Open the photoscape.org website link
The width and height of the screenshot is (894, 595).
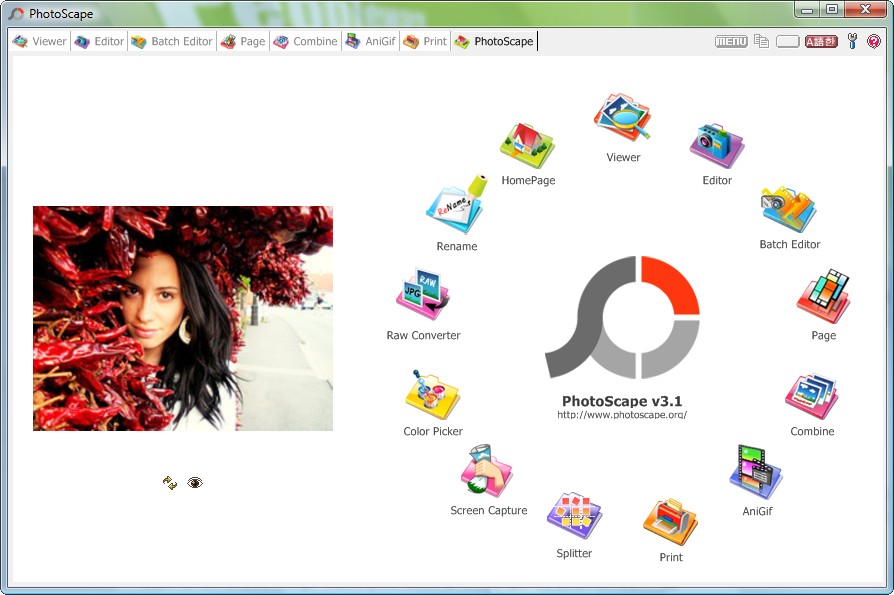pos(622,415)
